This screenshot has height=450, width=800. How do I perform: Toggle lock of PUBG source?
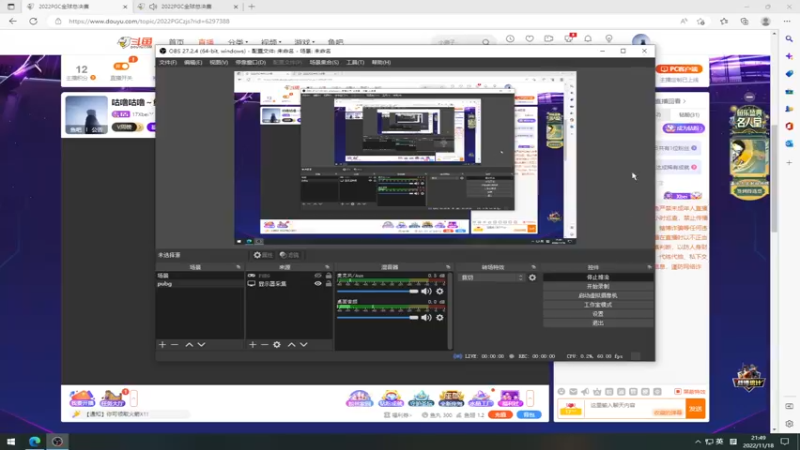click(x=329, y=276)
